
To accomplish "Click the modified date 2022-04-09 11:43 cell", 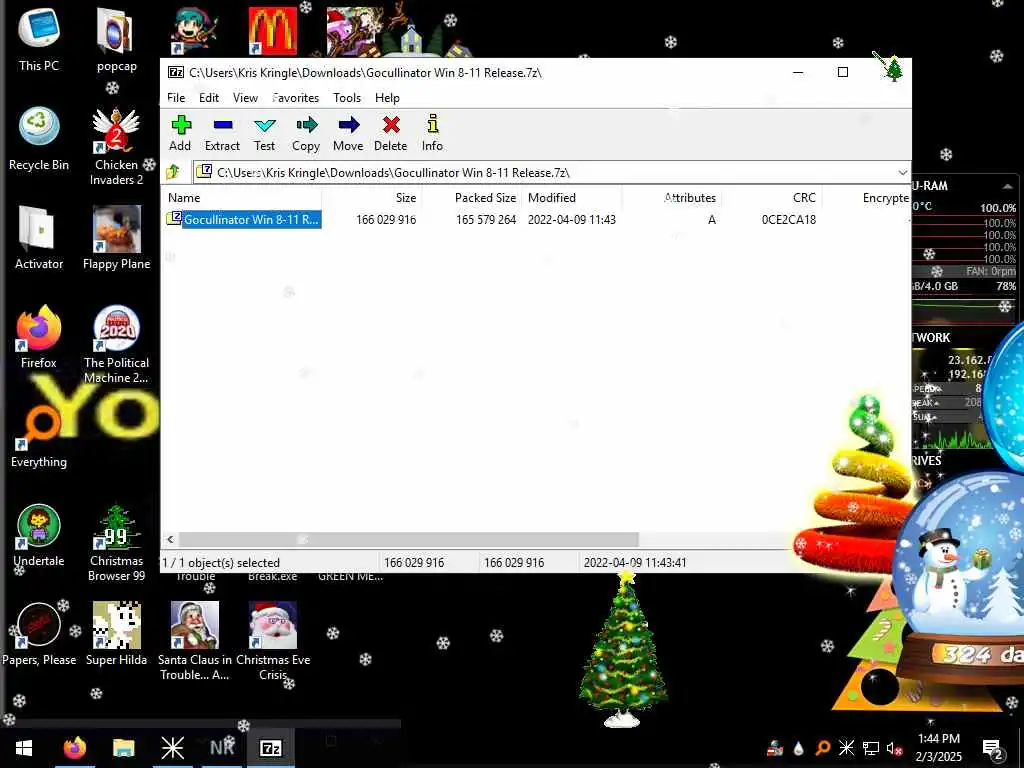I will (571, 220).
